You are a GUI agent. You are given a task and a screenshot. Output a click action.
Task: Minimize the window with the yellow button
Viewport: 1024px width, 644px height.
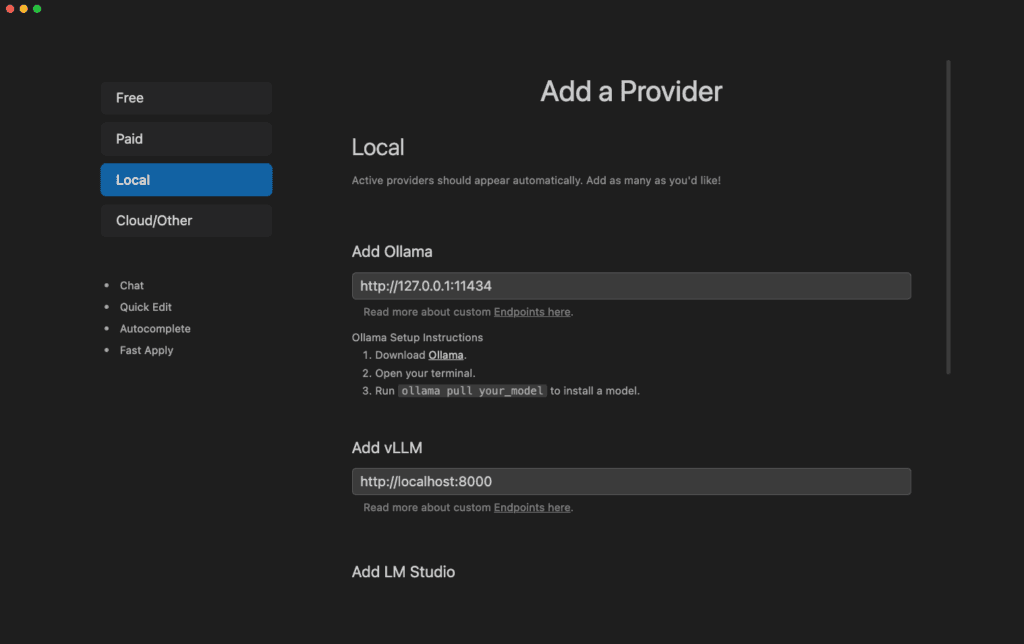(24, 8)
